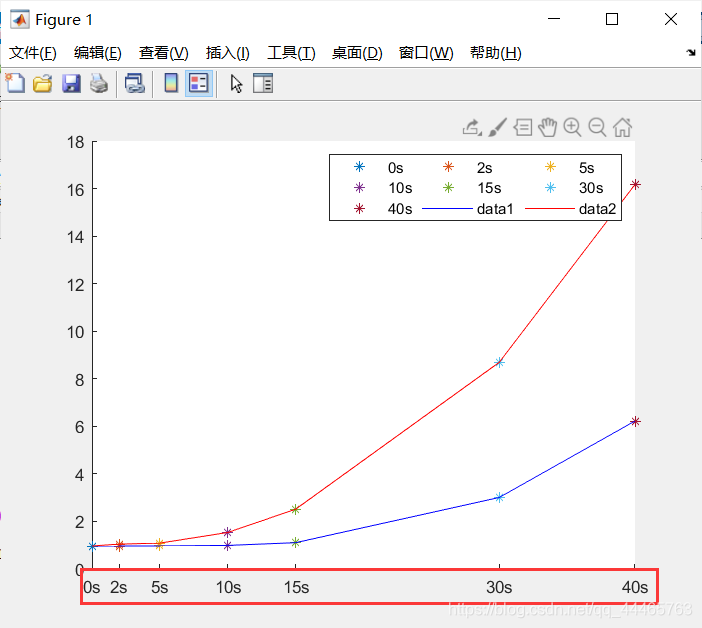Image resolution: width=702 pixels, height=628 pixels.
Task: Click the axes Export icon
Action: pyautogui.click(x=472, y=128)
